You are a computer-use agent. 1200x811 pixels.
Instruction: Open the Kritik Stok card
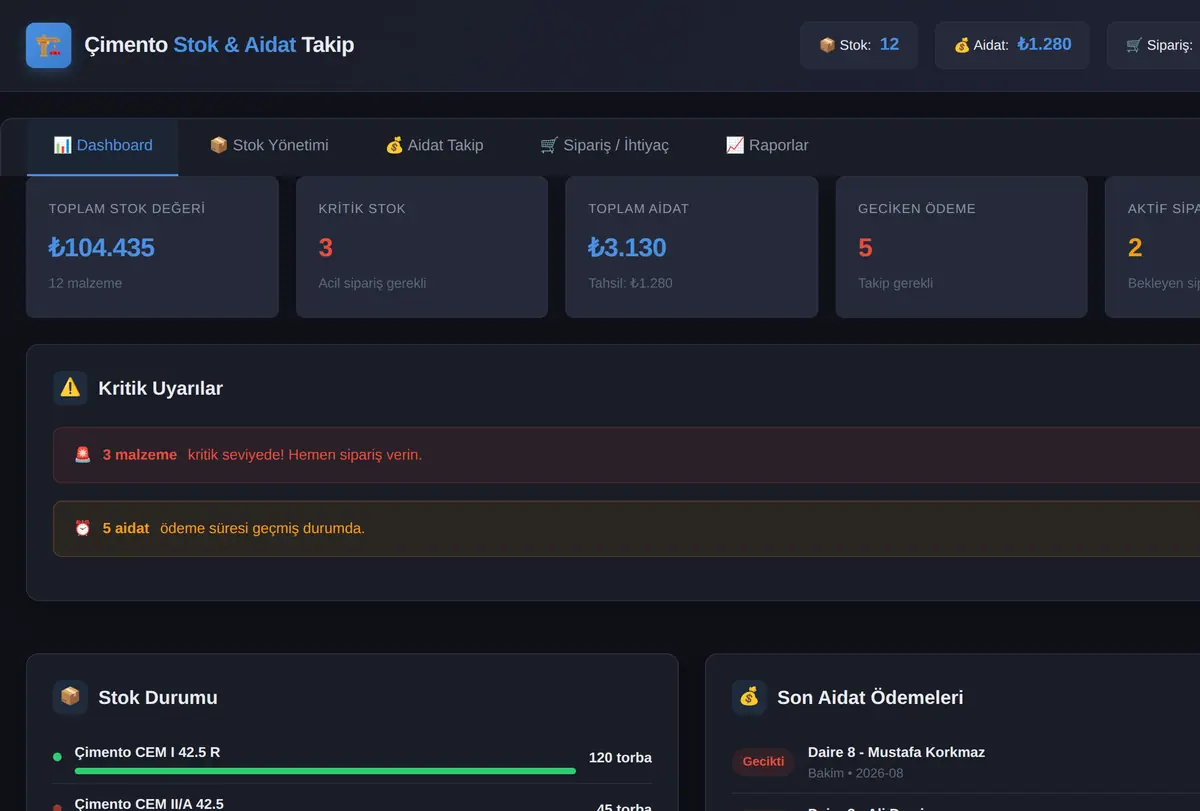(x=422, y=247)
